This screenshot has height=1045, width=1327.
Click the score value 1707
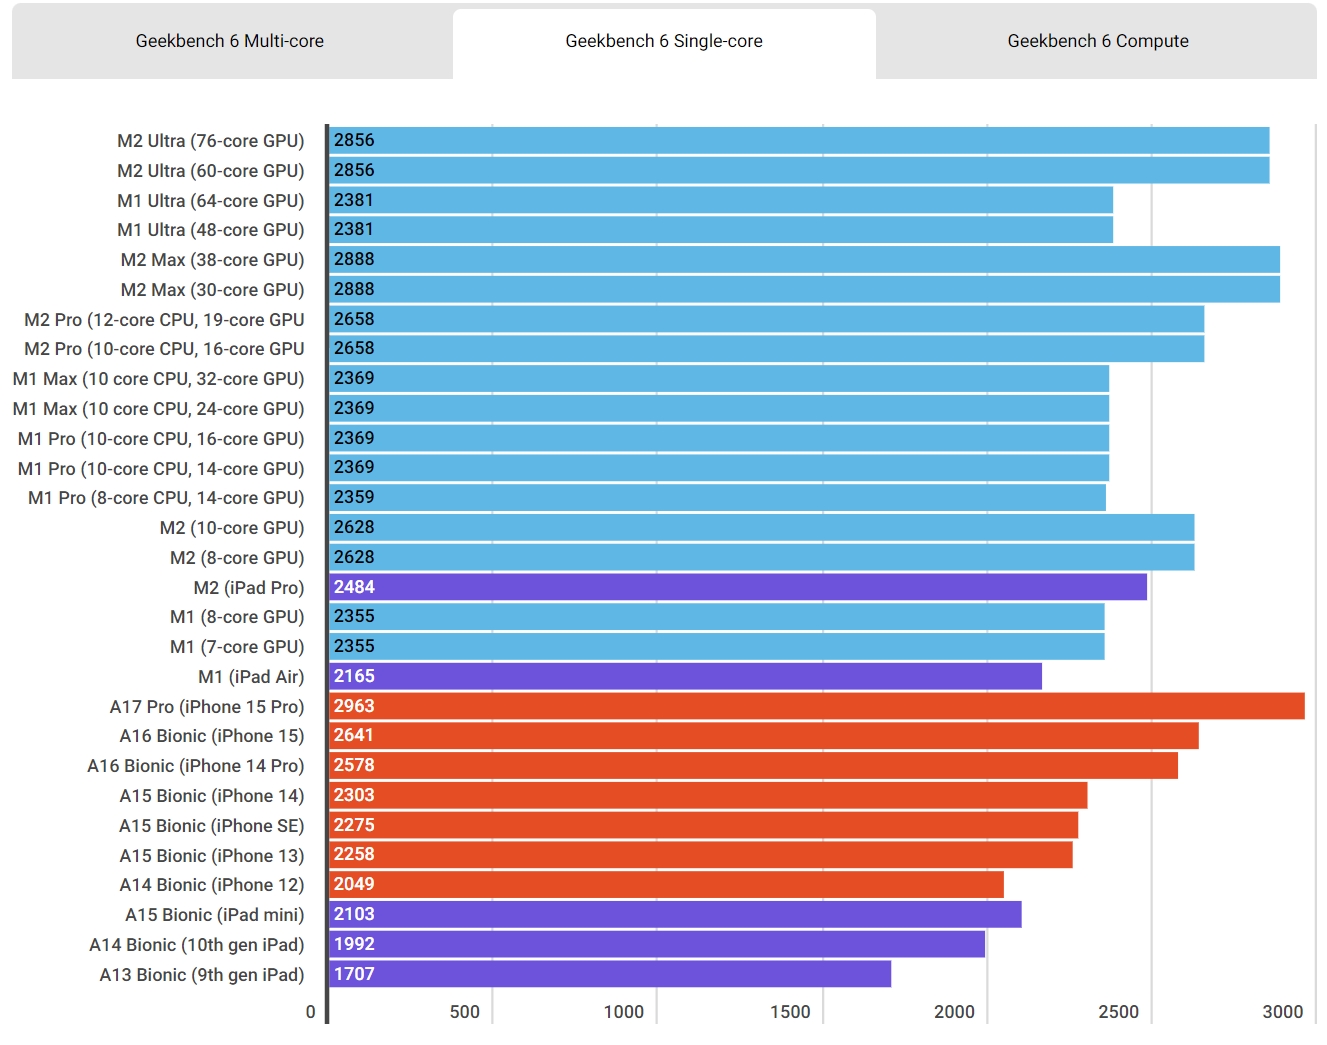tap(354, 974)
